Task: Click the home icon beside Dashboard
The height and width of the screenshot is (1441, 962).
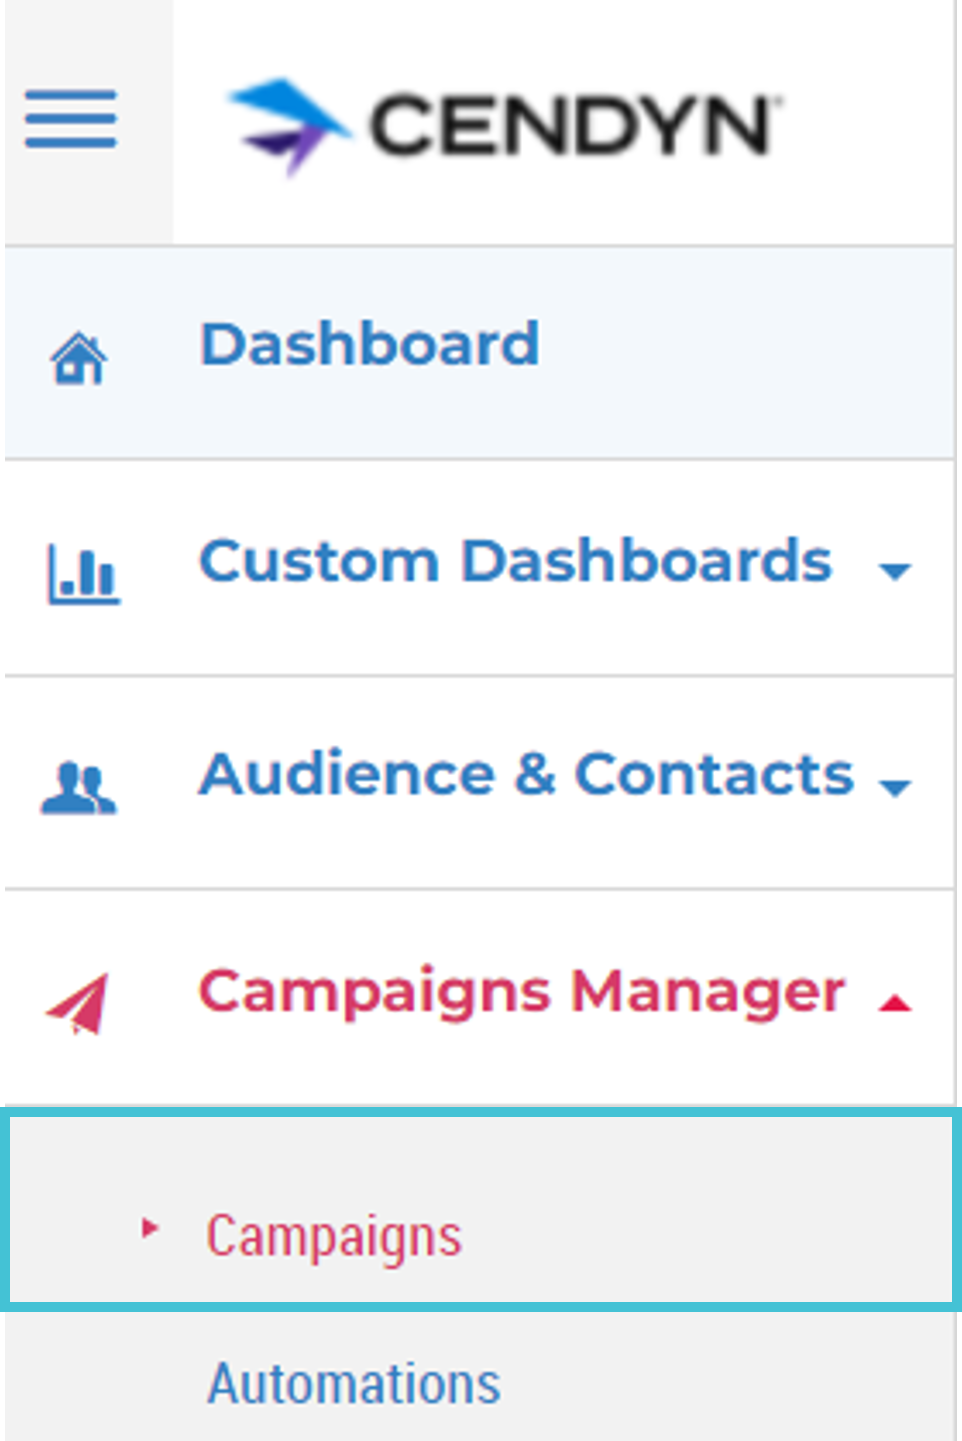Action: pos(79,359)
